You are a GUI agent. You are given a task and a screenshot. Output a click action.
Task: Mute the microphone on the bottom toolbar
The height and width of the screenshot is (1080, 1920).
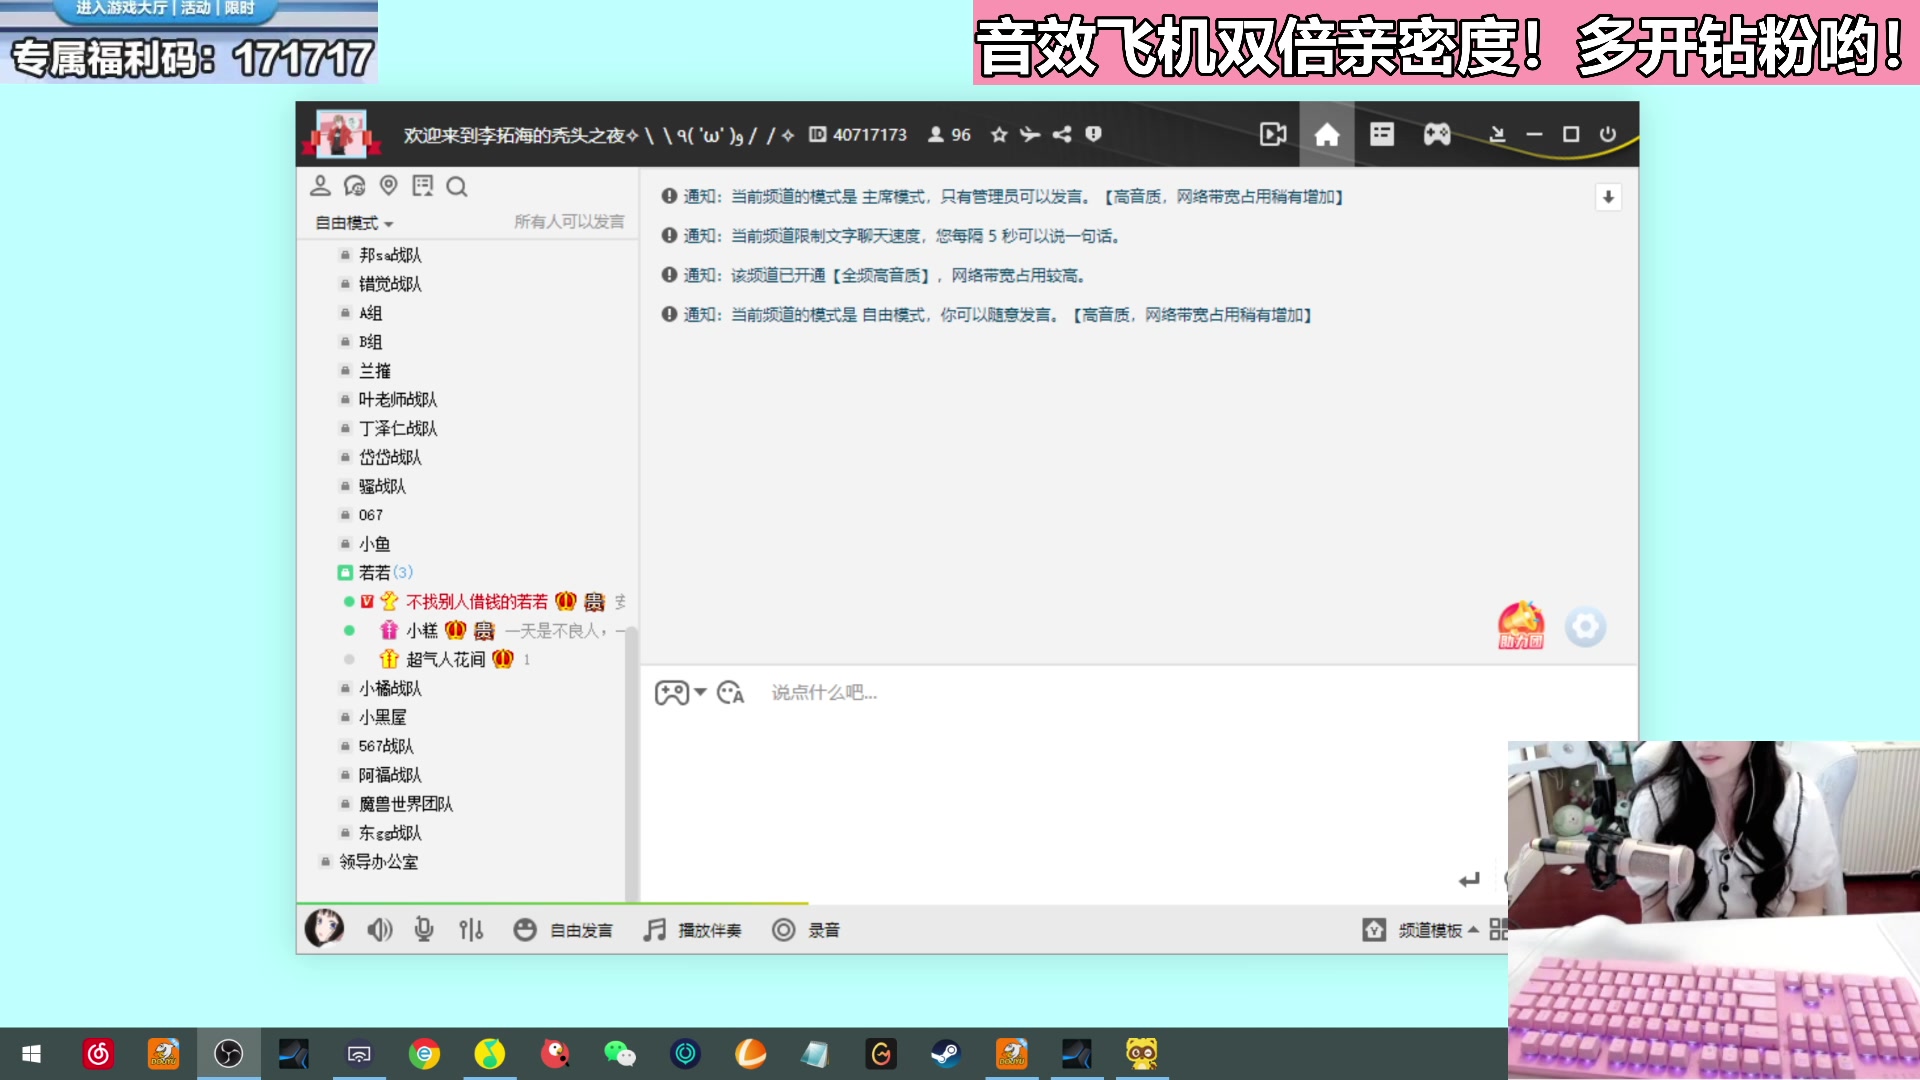tap(424, 929)
